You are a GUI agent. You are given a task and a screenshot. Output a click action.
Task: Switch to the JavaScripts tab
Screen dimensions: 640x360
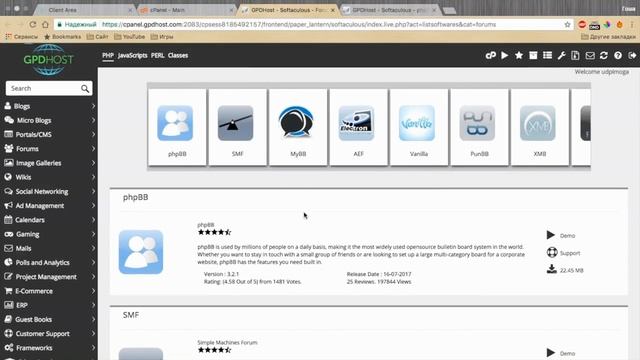point(132,56)
